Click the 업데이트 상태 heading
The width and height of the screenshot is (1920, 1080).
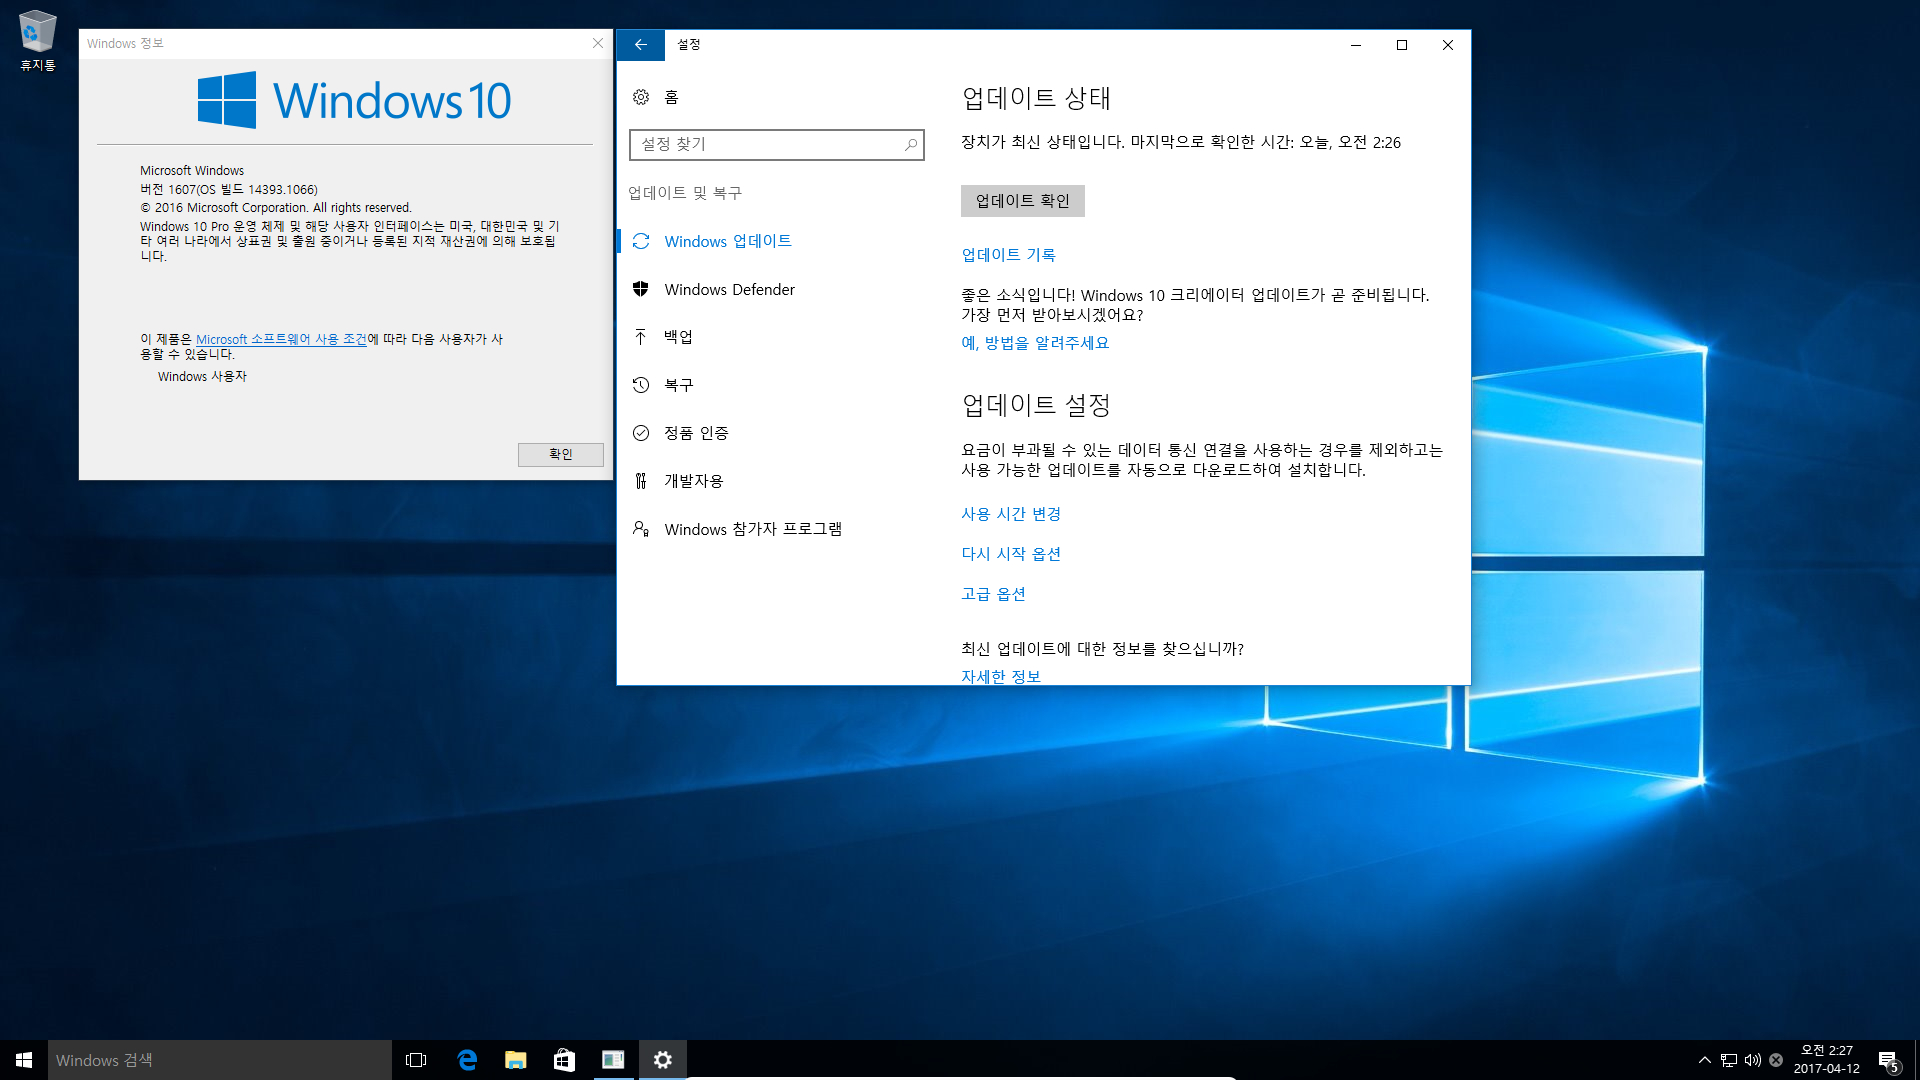pyautogui.click(x=1036, y=98)
